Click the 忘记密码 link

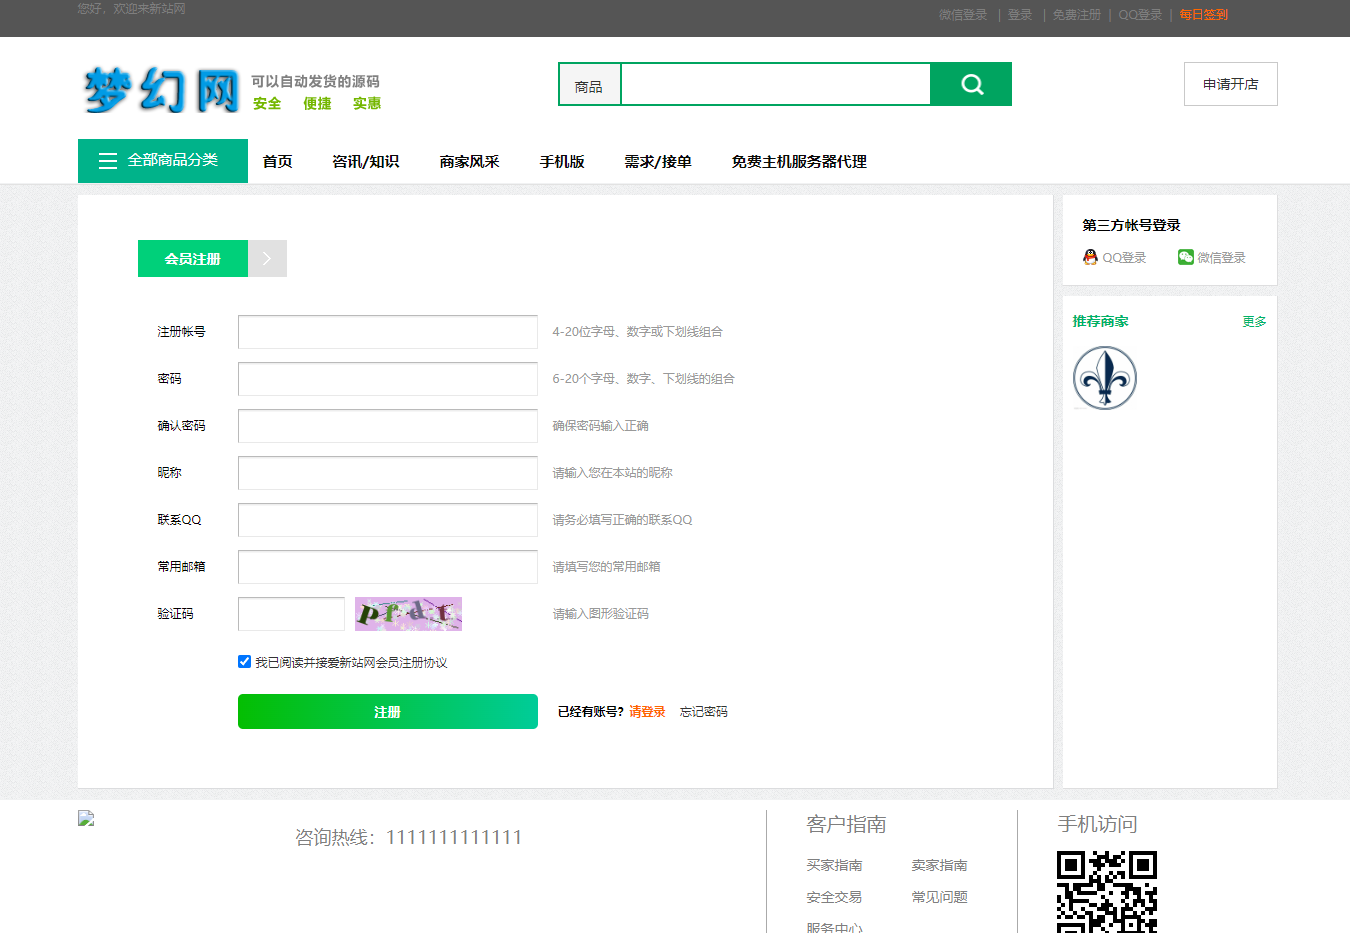coord(704,712)
